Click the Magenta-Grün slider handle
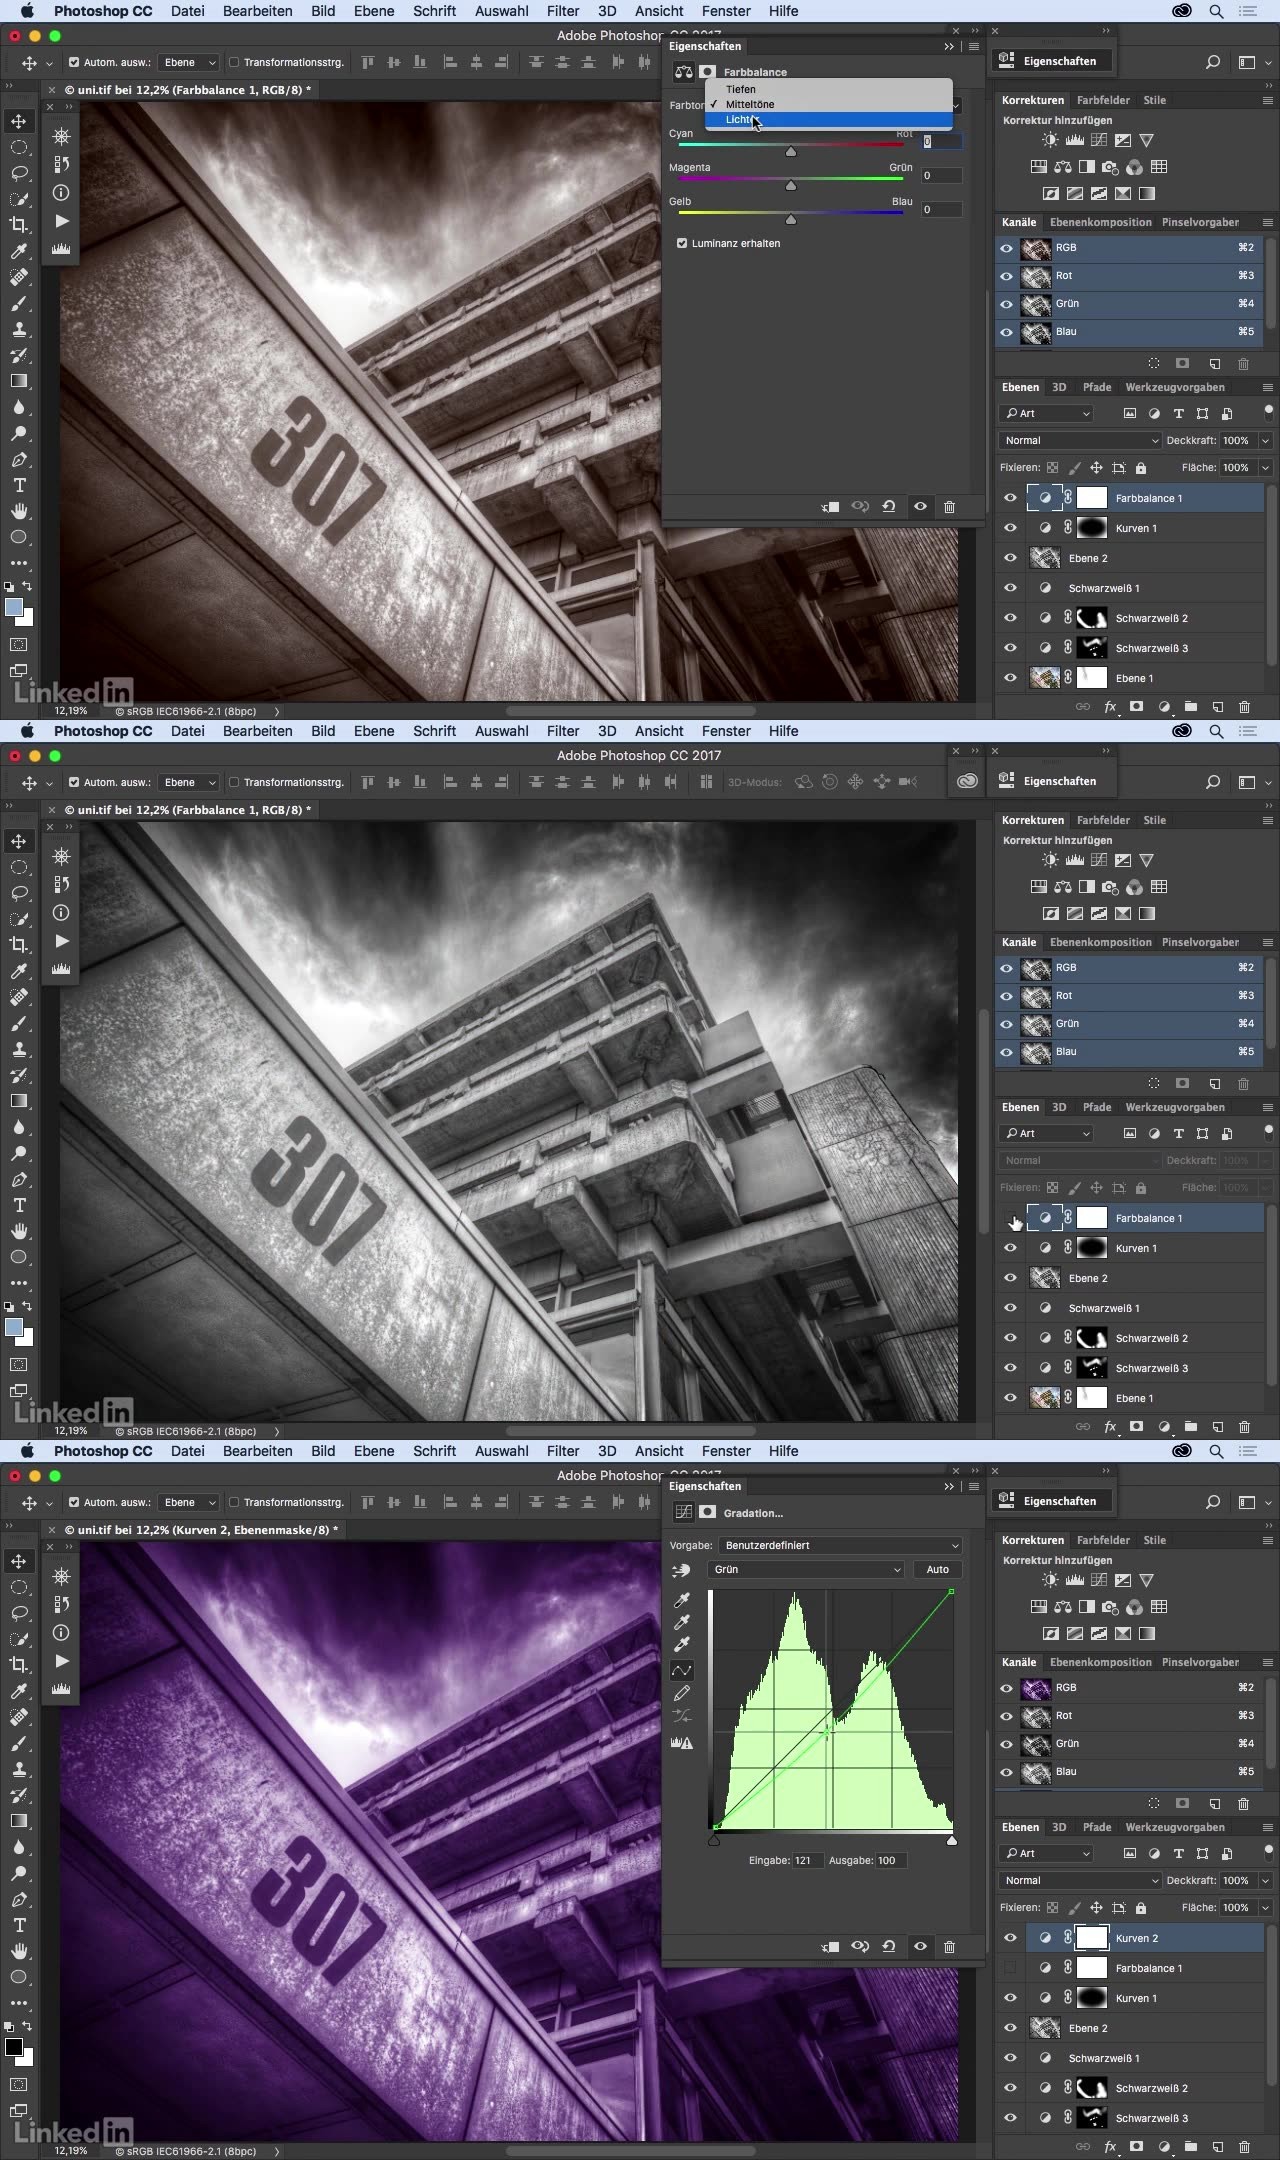 coord(791,185)
